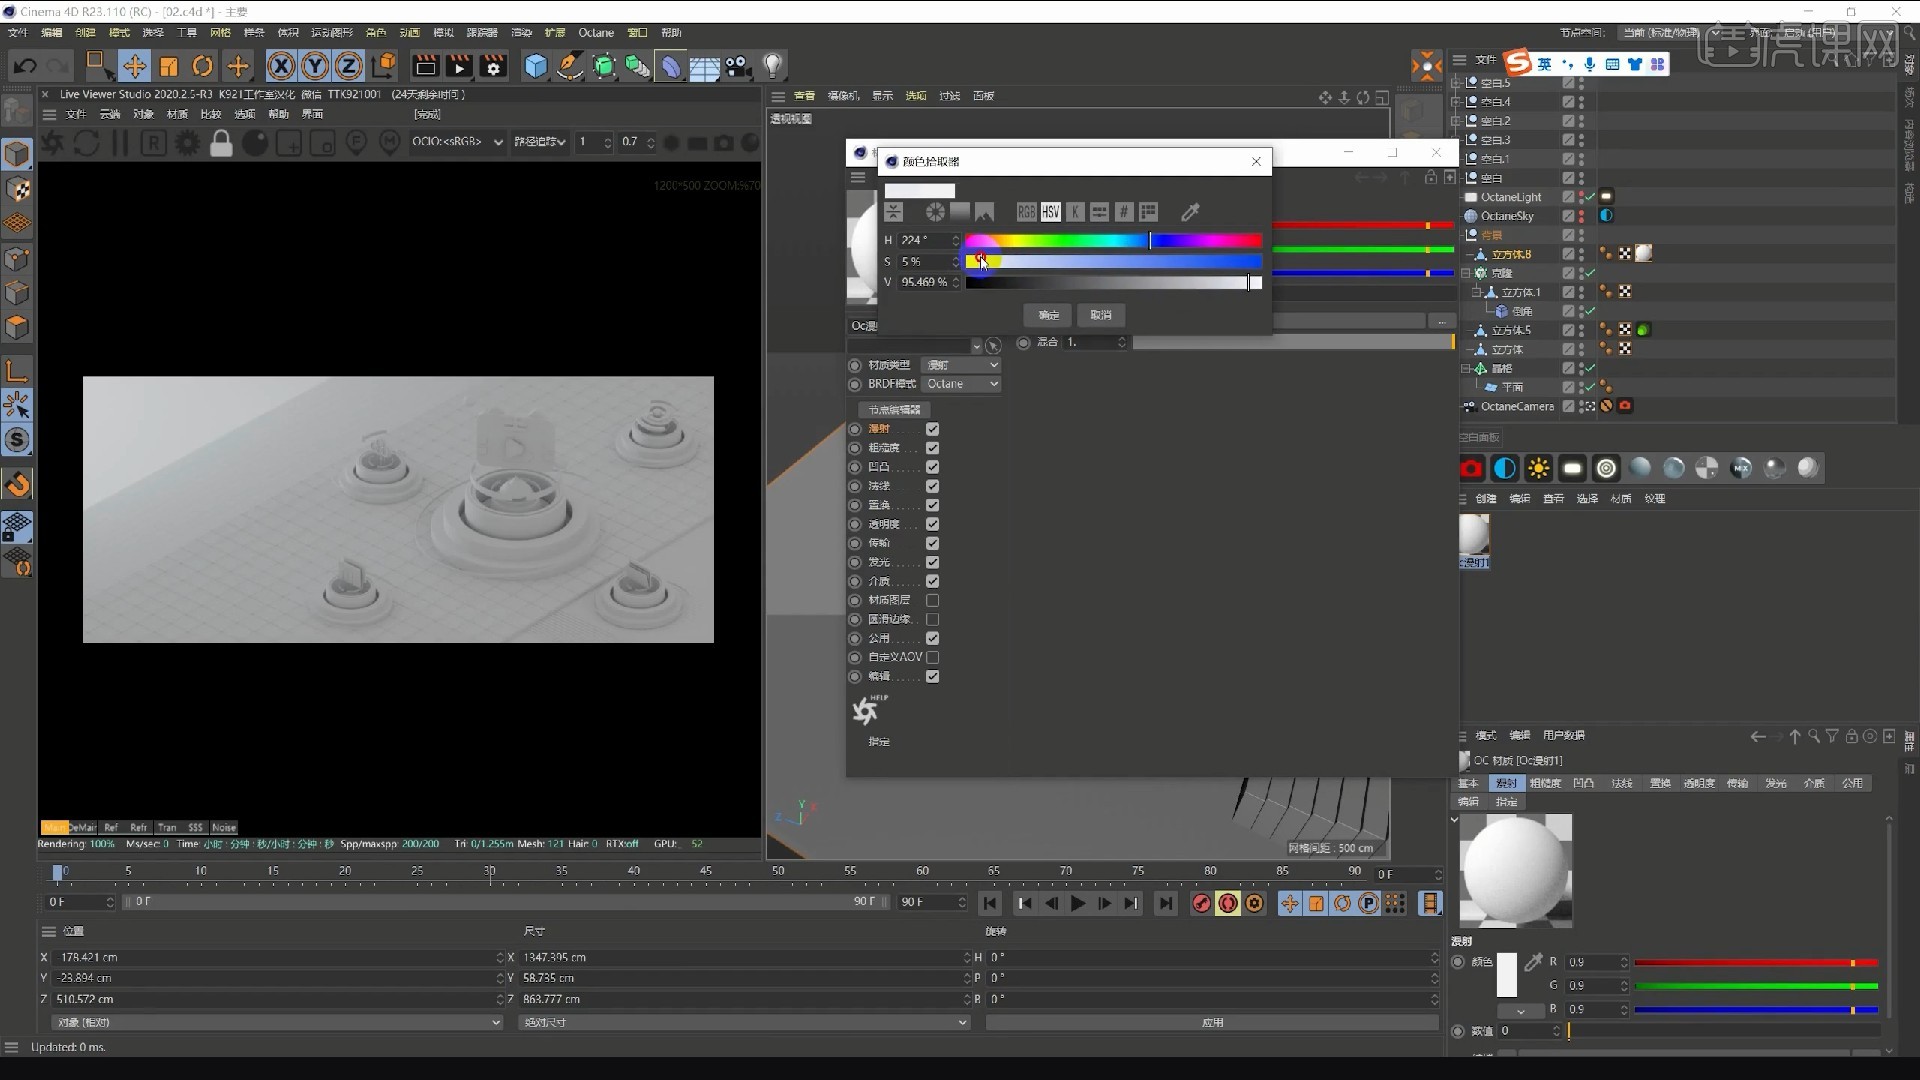Toggle the 自定义AOV checkbox
This screenshot has width=1920, height=1080.
click(x=933, y=657)
